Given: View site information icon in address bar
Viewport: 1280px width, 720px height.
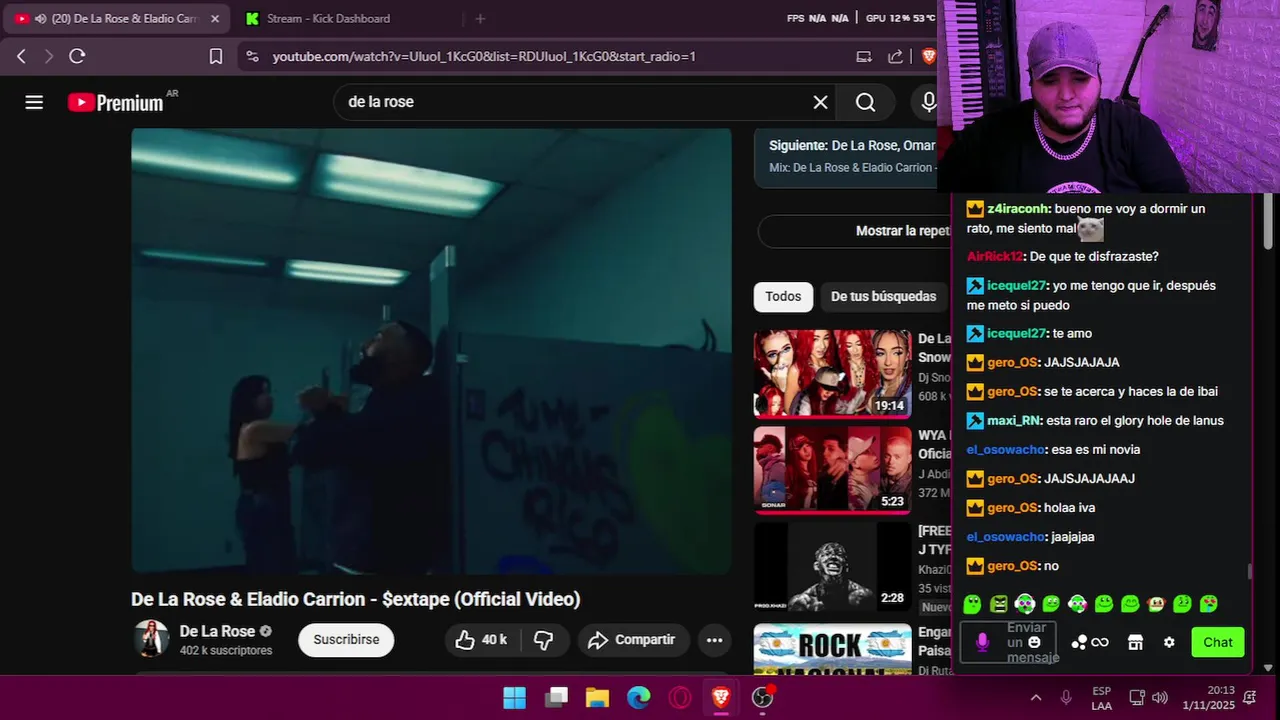Looking at the screenshot, I should click(252, 57).
